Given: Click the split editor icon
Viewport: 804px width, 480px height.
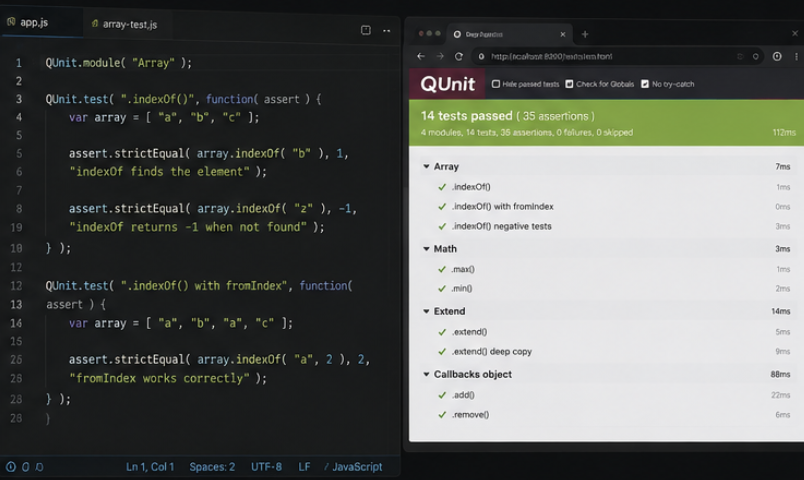Looking at the screenshot, I should (x=366, y=30).
